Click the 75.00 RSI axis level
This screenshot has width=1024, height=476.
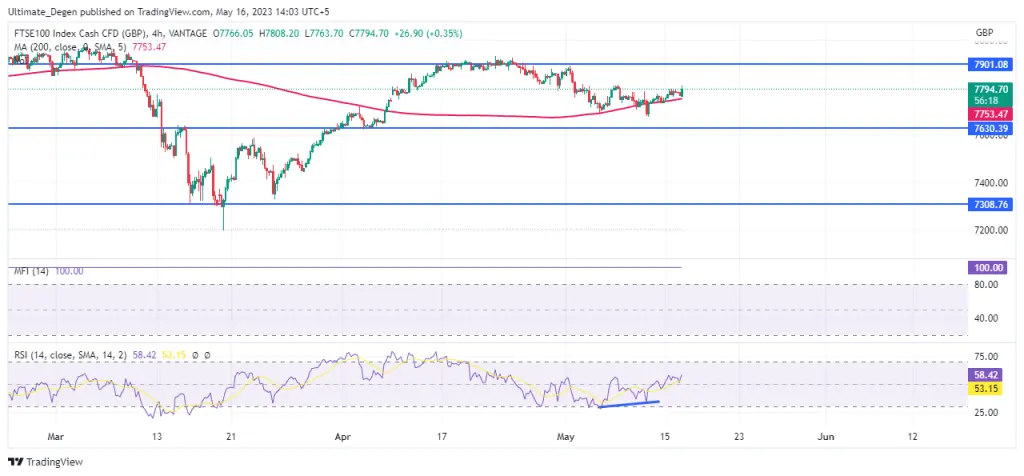(x=986, y=357)
